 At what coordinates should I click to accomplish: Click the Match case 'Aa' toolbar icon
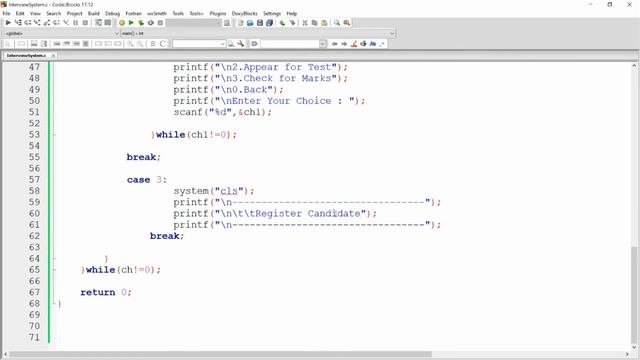coord(372,44)
